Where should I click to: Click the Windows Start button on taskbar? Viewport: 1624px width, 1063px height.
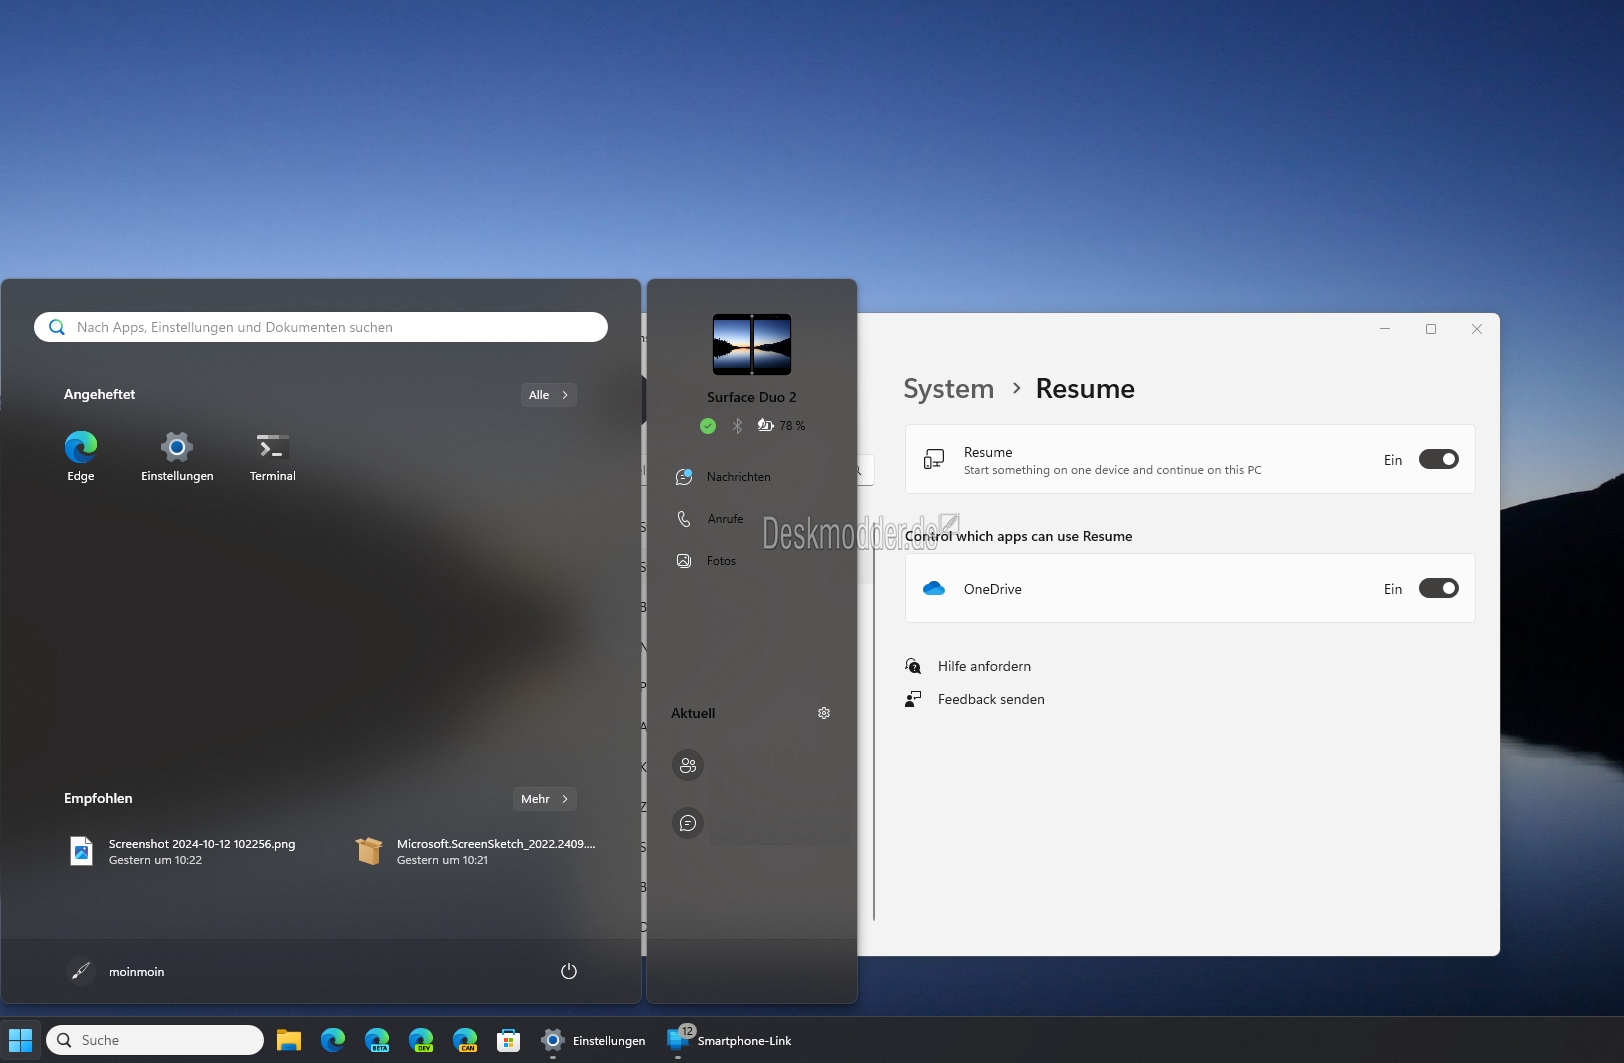click(20, 1040)
